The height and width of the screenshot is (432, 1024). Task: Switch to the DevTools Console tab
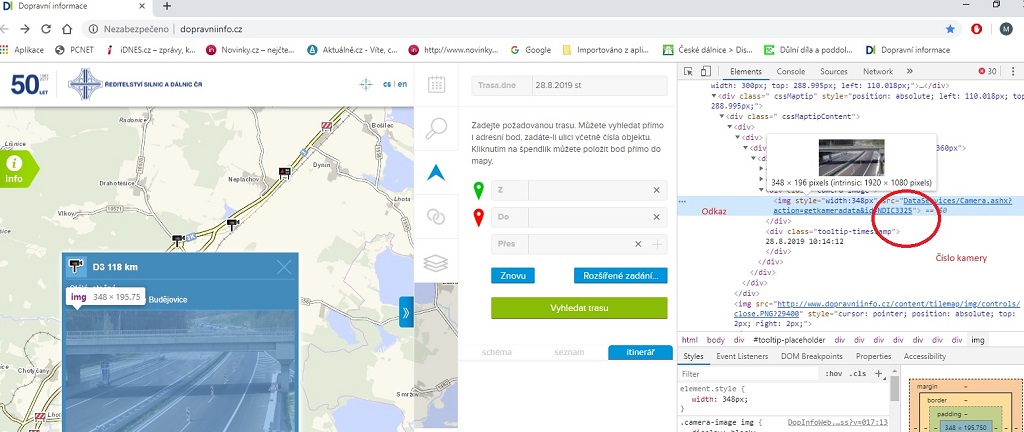pos(790,71)
